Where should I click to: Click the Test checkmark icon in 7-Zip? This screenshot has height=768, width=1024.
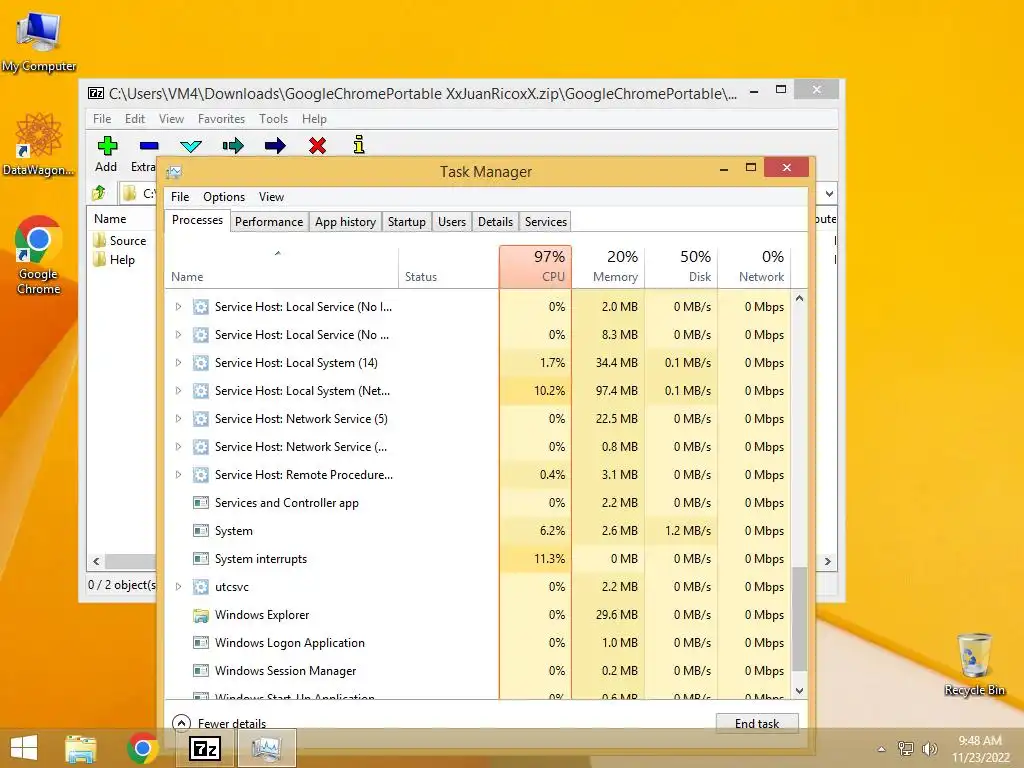click(191, 146)
